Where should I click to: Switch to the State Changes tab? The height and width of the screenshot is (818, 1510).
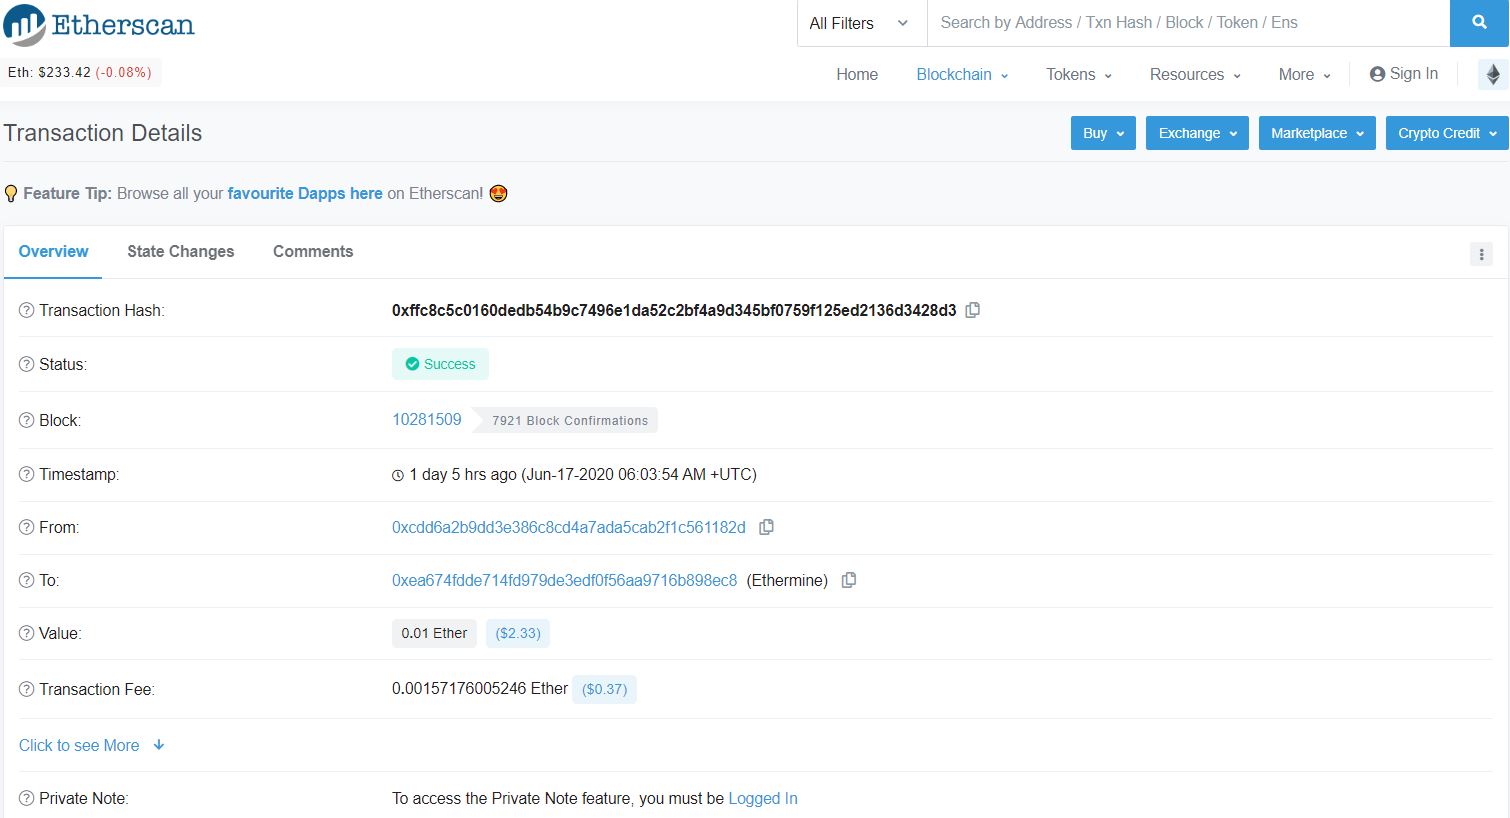pyautogui.click(x=180, y=252)
